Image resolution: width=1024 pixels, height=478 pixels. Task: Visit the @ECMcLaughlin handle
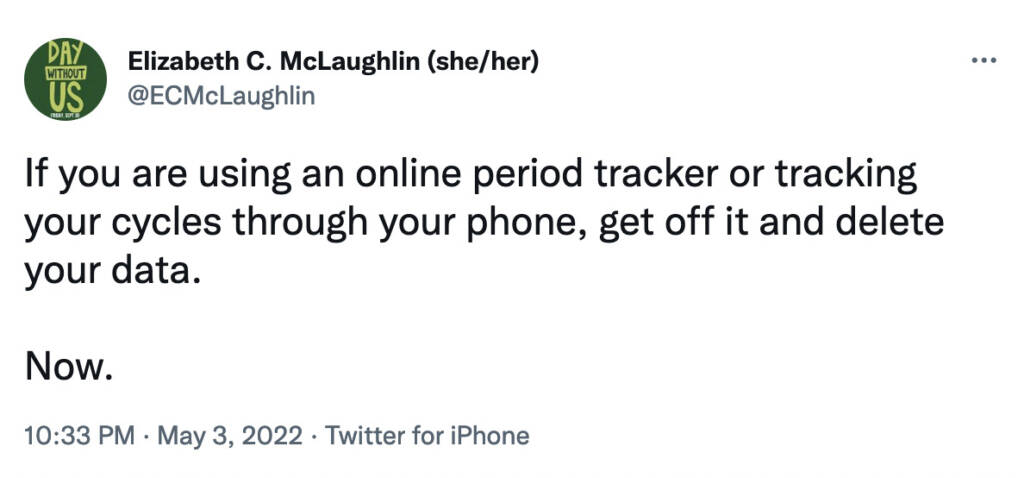[221, 96]
